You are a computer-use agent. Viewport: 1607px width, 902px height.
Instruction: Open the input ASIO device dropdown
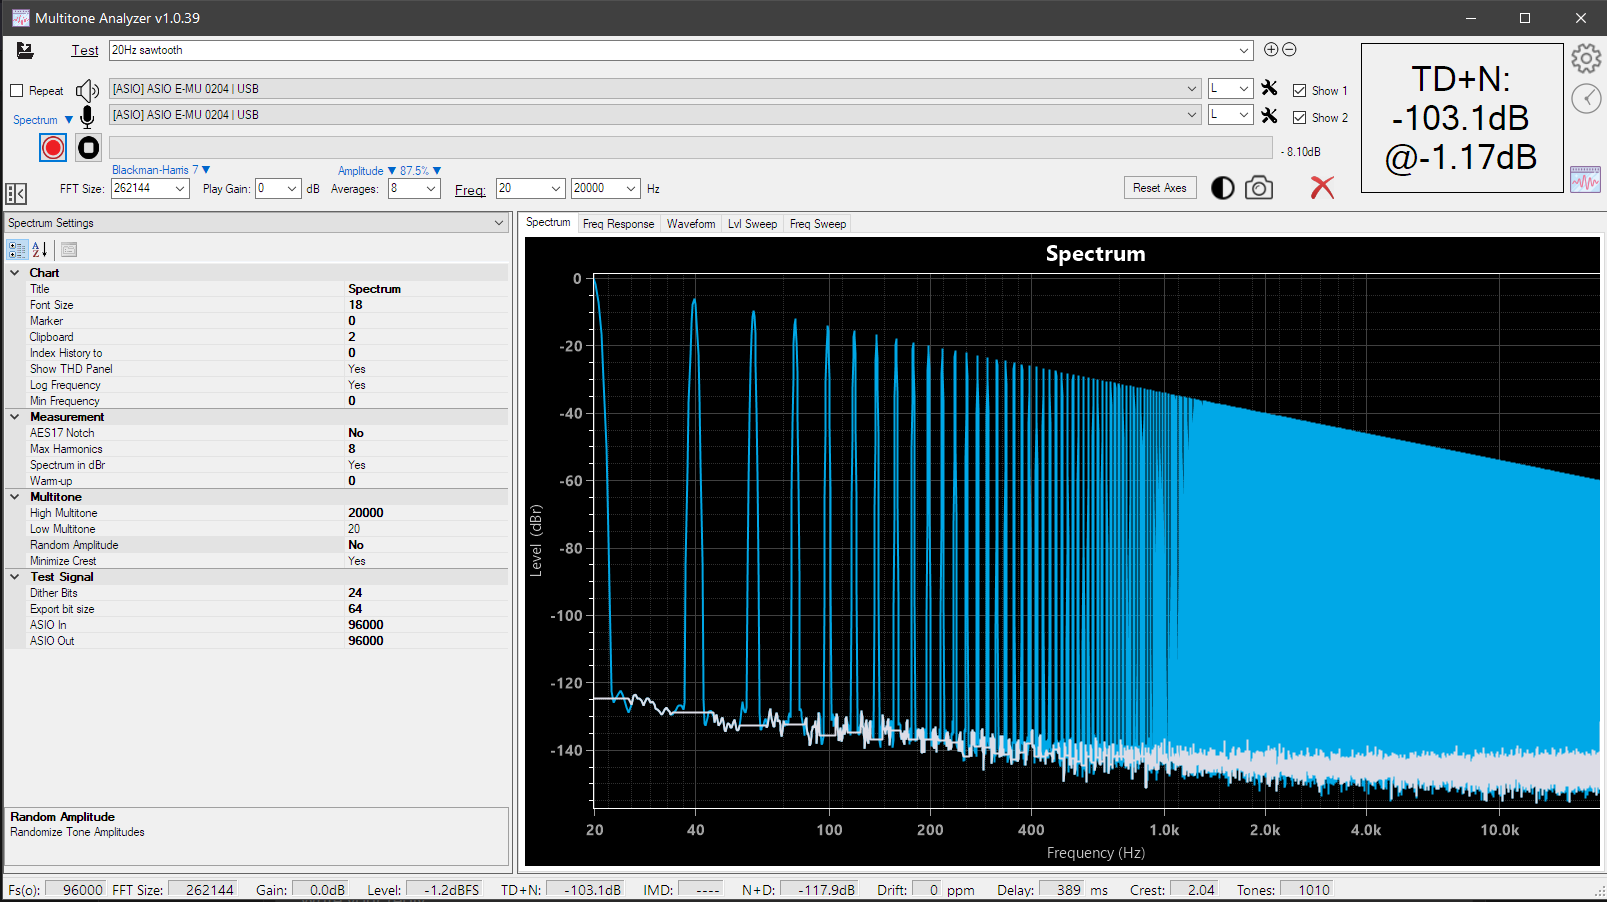1191,115
